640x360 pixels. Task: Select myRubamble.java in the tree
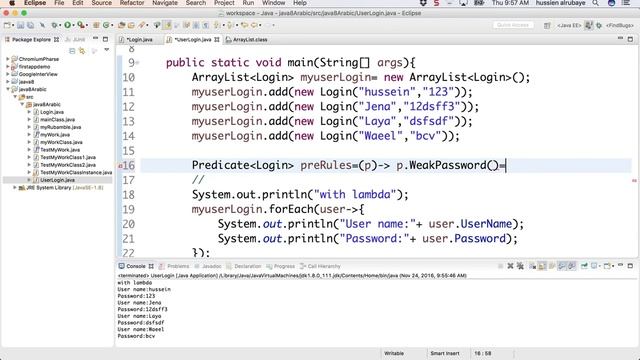60,127
